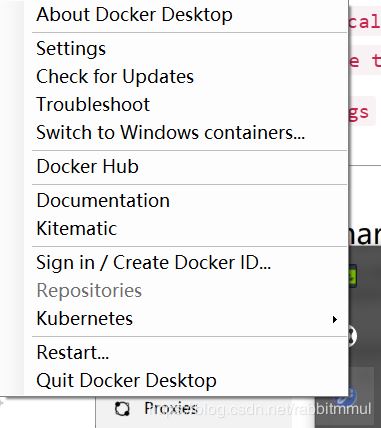Click the pink code text ending in 'gs'
Image resolution: width=381 pixels, height=428 pixels.
(x=359, y=112)
